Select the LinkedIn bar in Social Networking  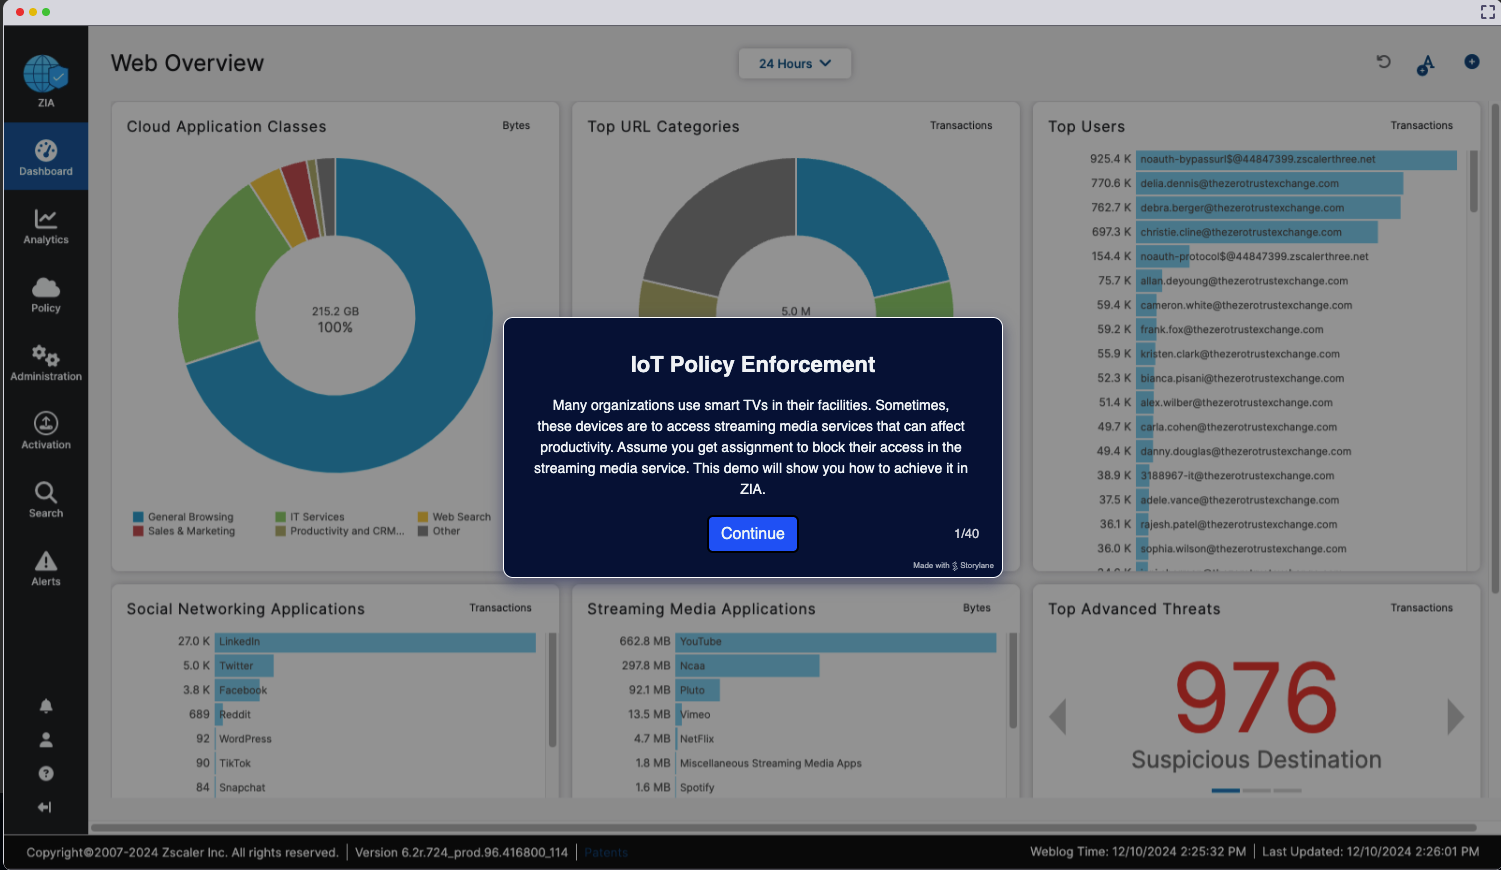tap(375, 642)
